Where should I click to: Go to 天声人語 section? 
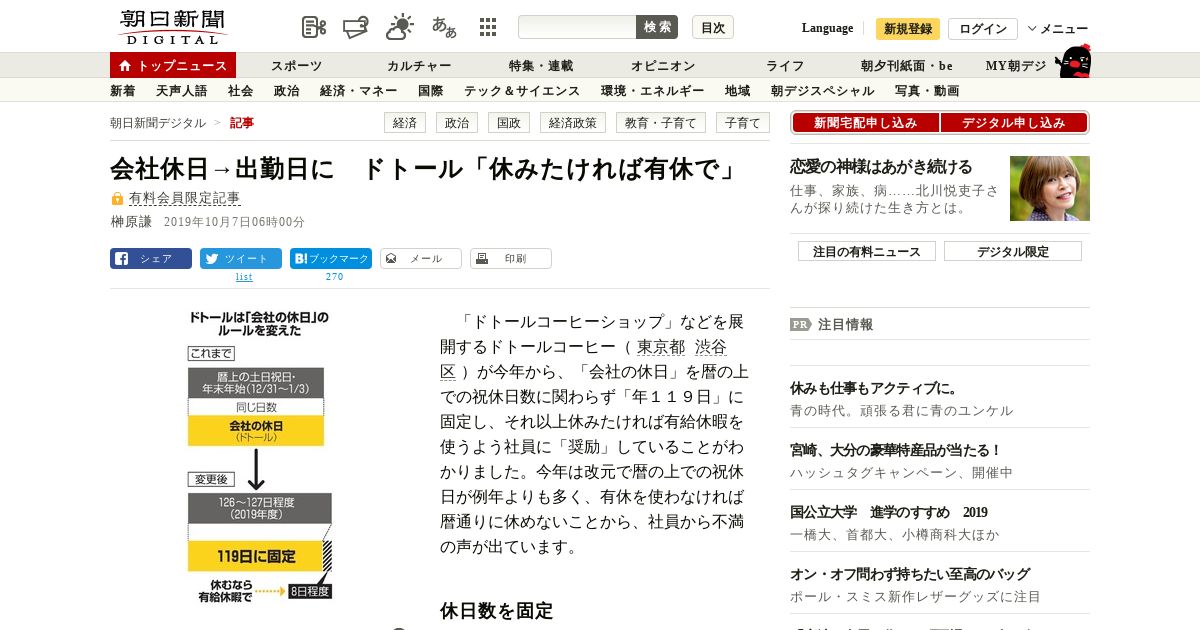pyautogui.click(x=182, y=91)
